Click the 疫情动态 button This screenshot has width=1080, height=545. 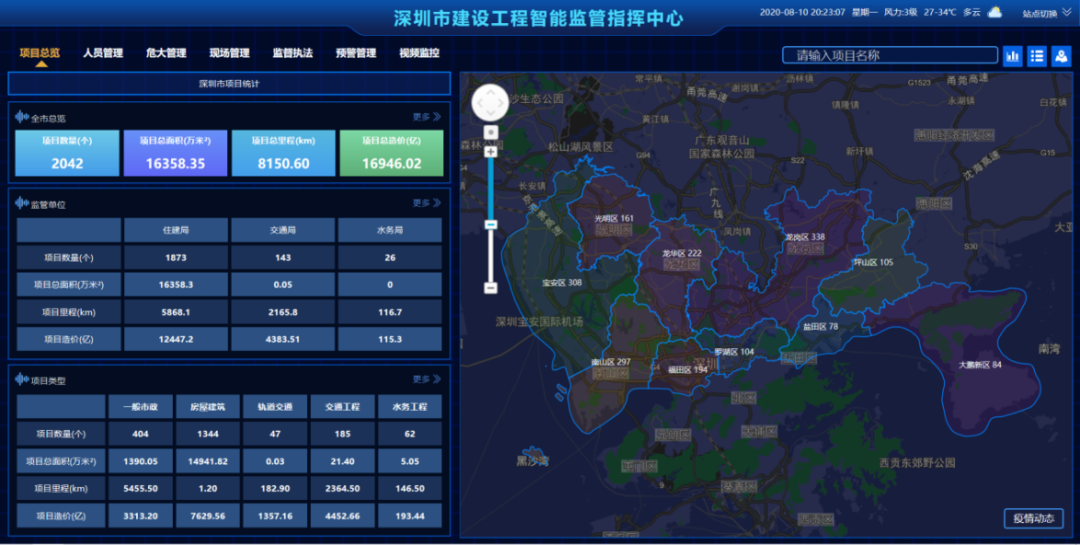click(1034, 519)
